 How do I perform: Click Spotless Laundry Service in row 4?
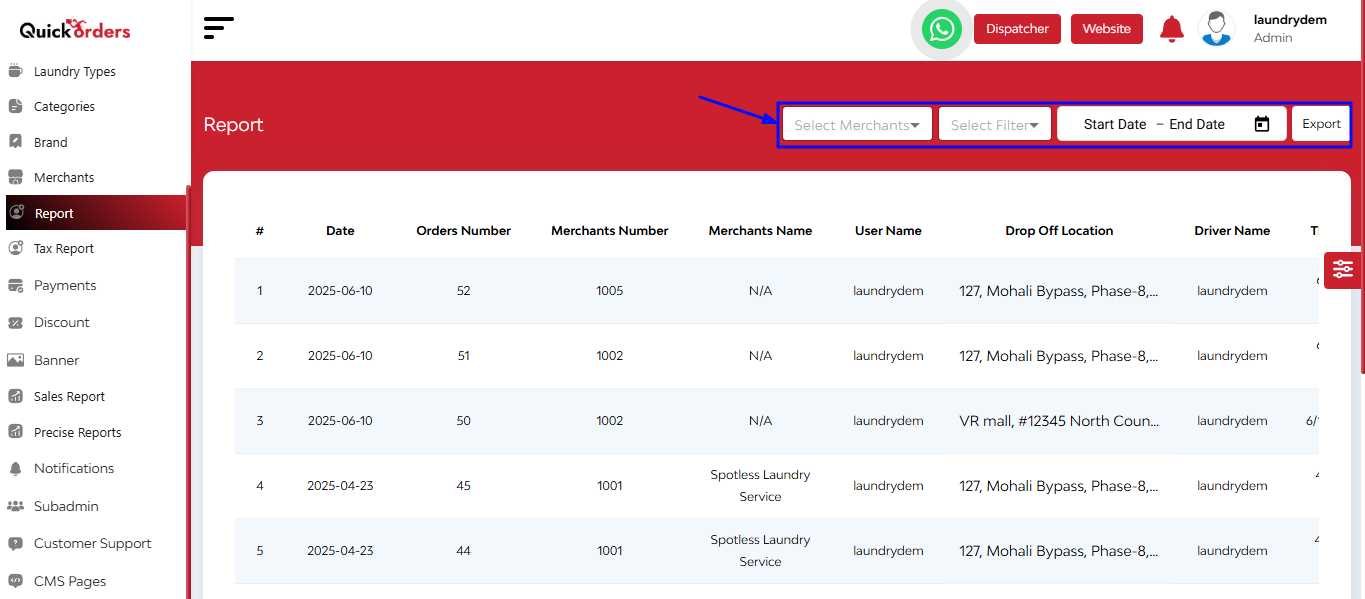point(760,486)
